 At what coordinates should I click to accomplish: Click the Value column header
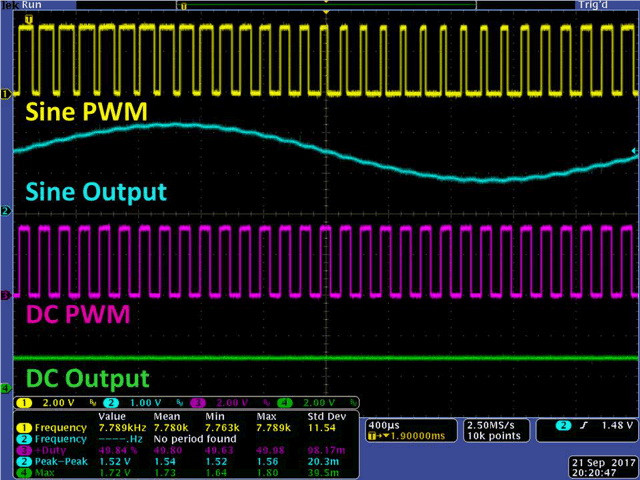pos(112,417)
